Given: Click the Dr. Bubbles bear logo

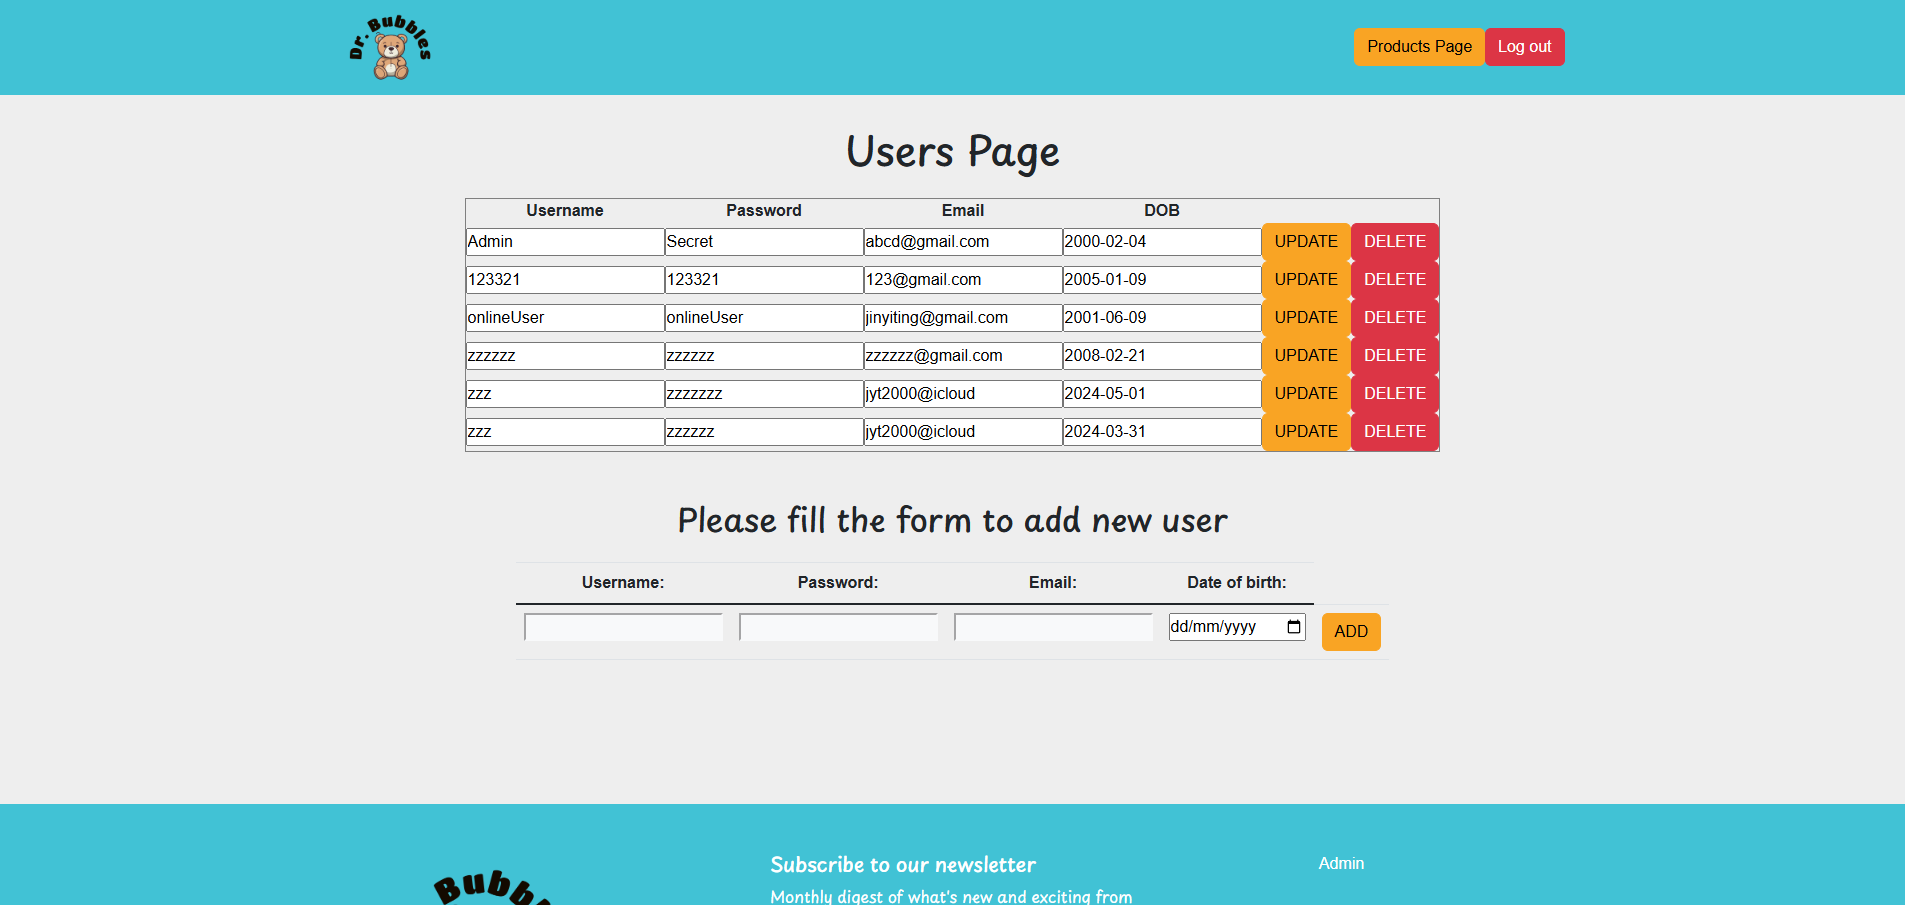Looking at the screenshot, I should click(x=390, y=46).
